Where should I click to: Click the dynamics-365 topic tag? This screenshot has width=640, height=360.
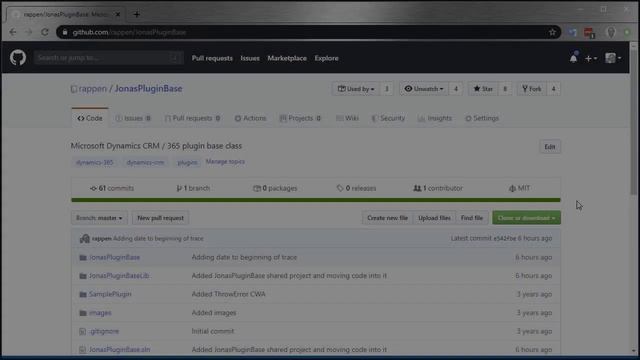(94, 162)
